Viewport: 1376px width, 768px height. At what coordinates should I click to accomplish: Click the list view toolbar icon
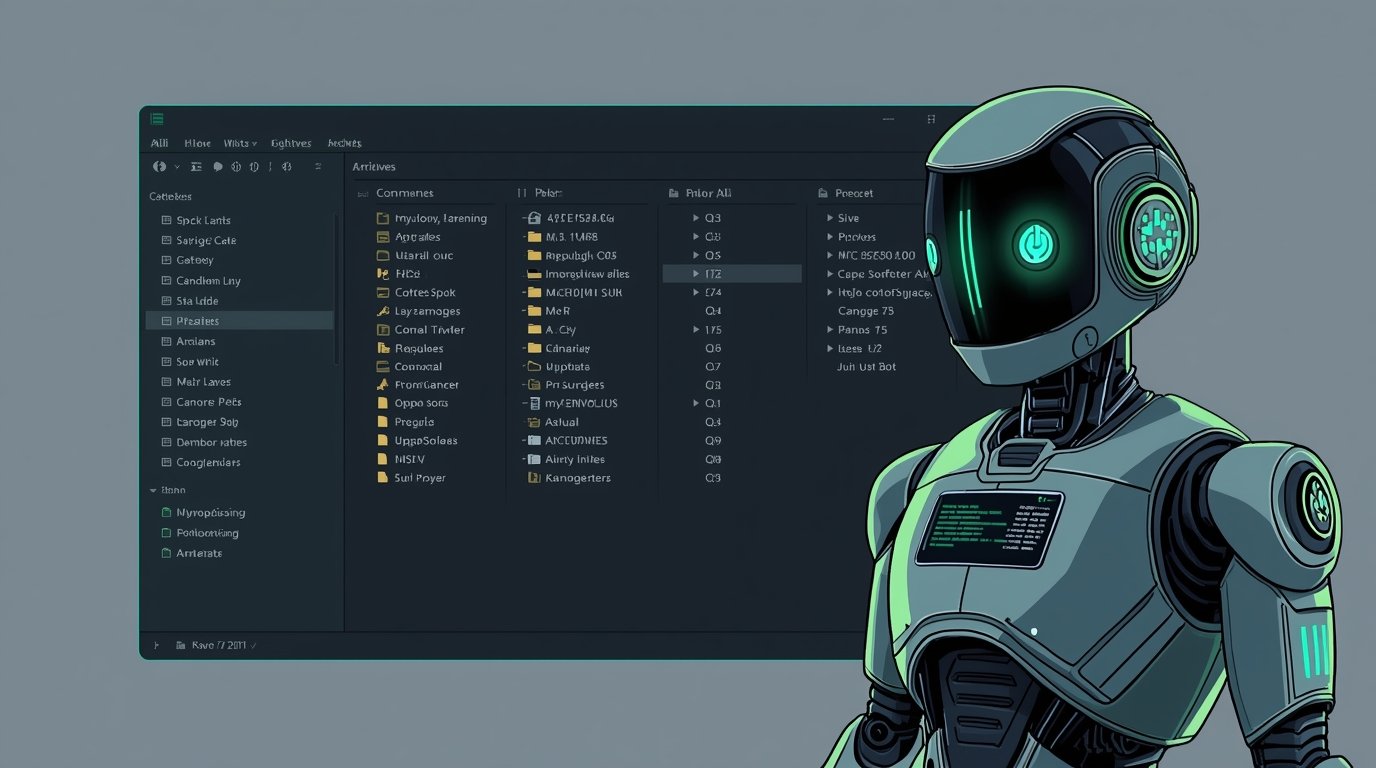point(196,167)
